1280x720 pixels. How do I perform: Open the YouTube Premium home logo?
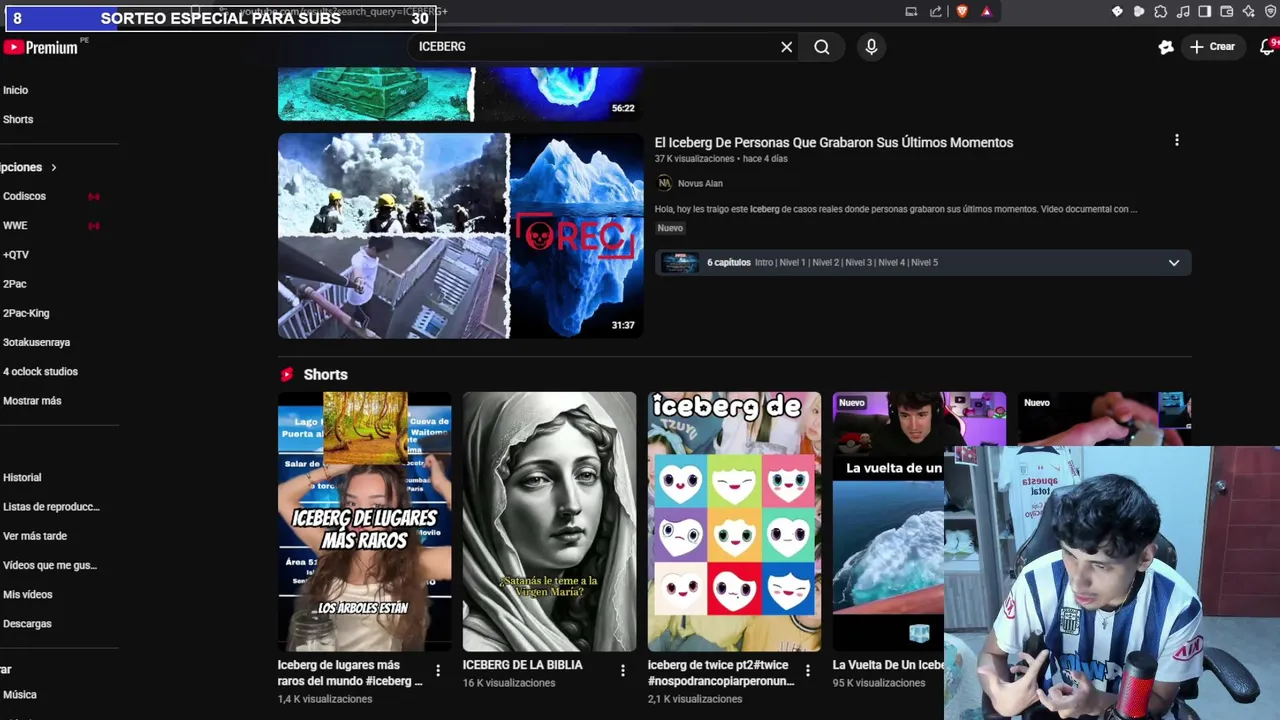42,47
